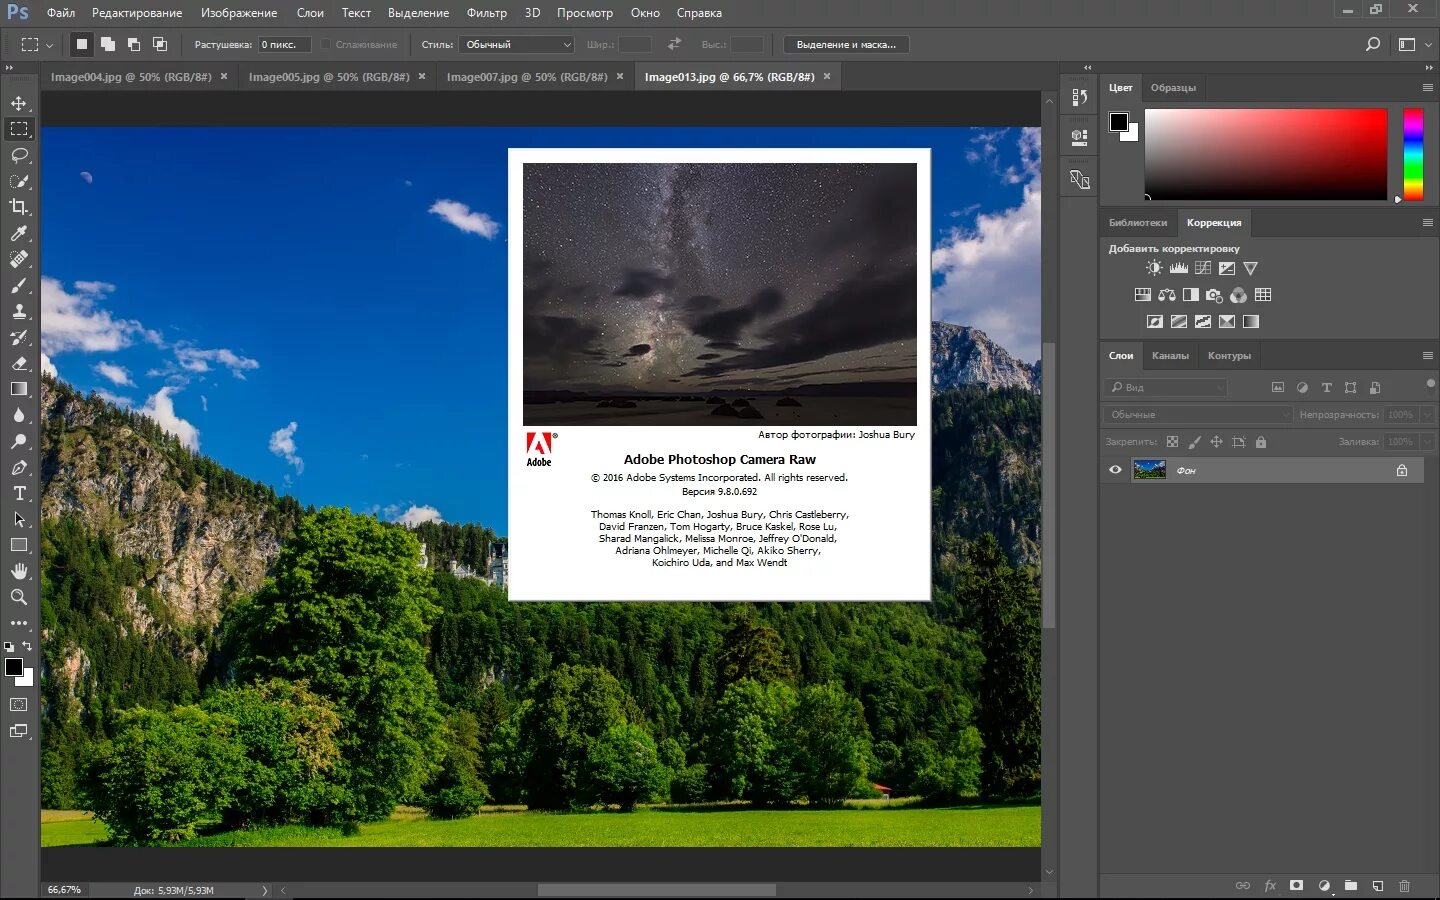Select the Dodge tool
The height and width of the screenshot is (900, 1440).
pyautogui.click(x=19, y=441)
